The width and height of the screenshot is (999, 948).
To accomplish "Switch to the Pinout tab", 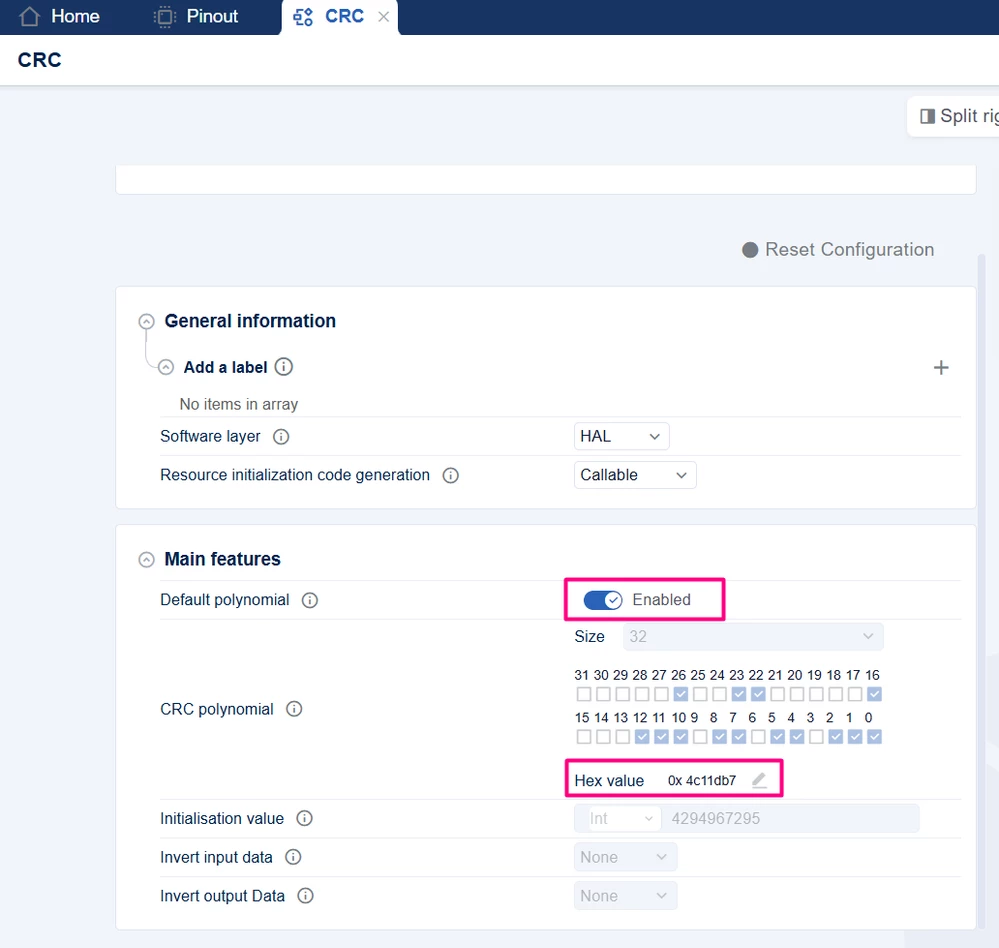I will pos(197,17).
